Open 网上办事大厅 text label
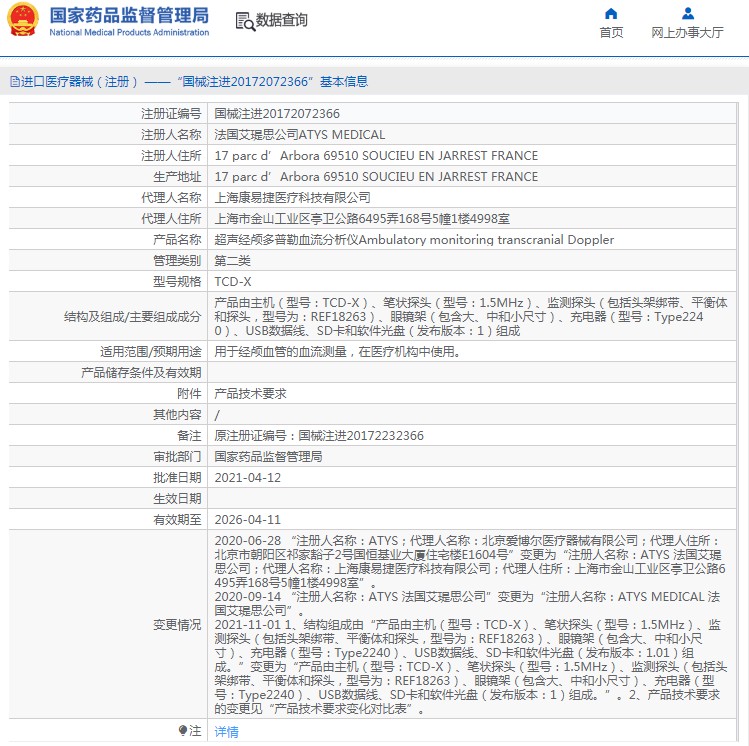The width and height of the screenshot is (749, 746). (687, 33)
